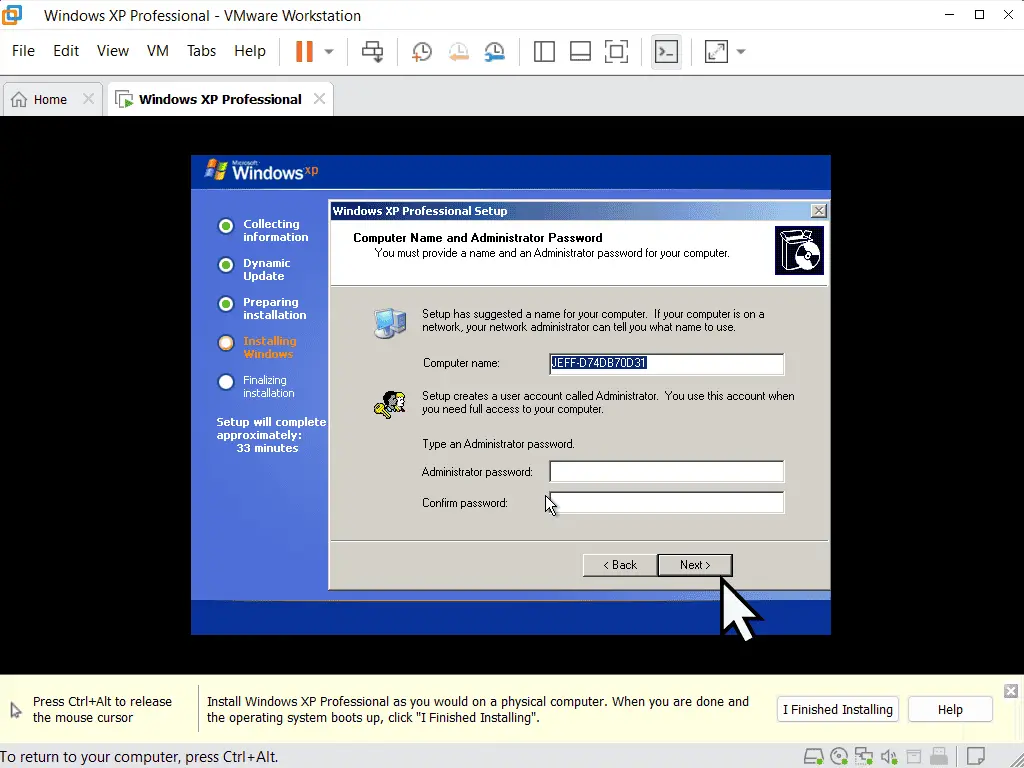Dismiss the yellow install hint bar
The height and width of the screenshot is (768, 1024).
(1011, 691)
